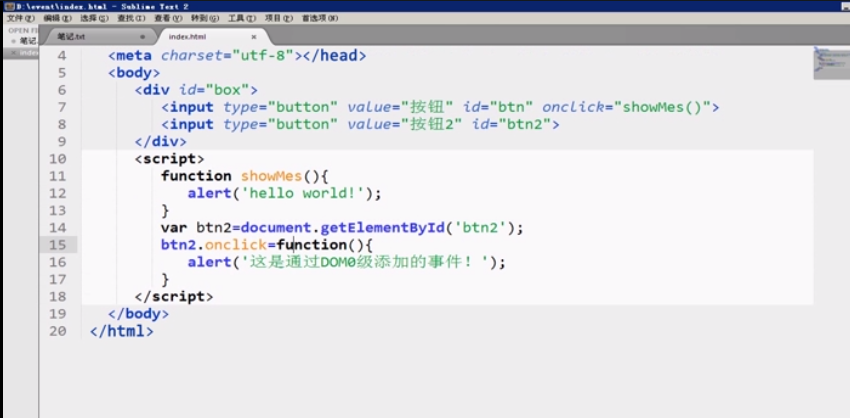Screen dimensions: 850x418
Task: Open the 查看 (View) menu
Action: click(x=168, y=18)
